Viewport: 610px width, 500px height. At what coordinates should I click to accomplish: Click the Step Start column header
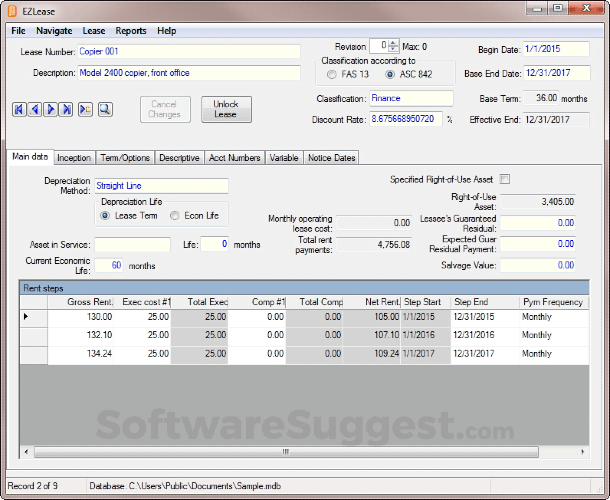pos(426,302)
